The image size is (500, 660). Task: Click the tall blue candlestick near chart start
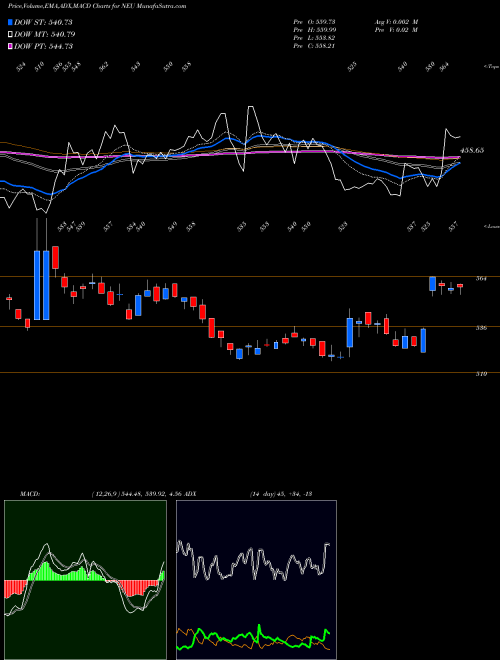tap(37, 285)
